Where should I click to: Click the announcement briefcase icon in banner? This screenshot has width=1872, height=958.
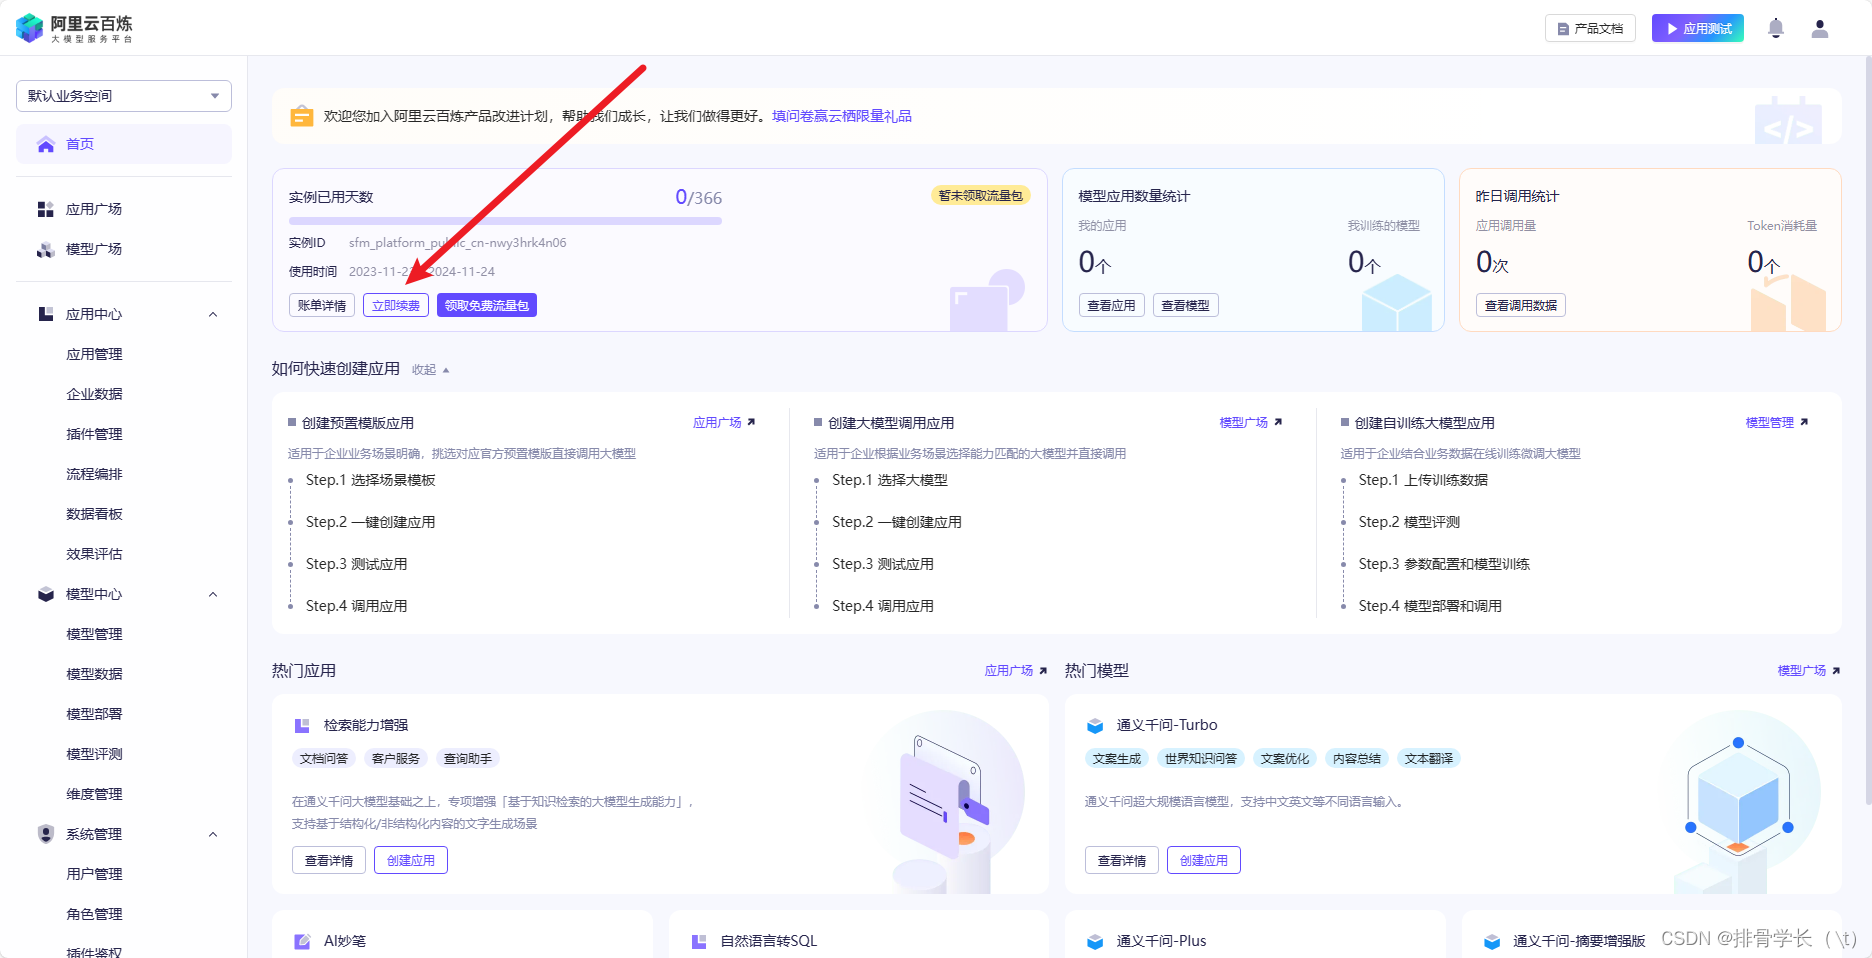click(x=301, y=116)
